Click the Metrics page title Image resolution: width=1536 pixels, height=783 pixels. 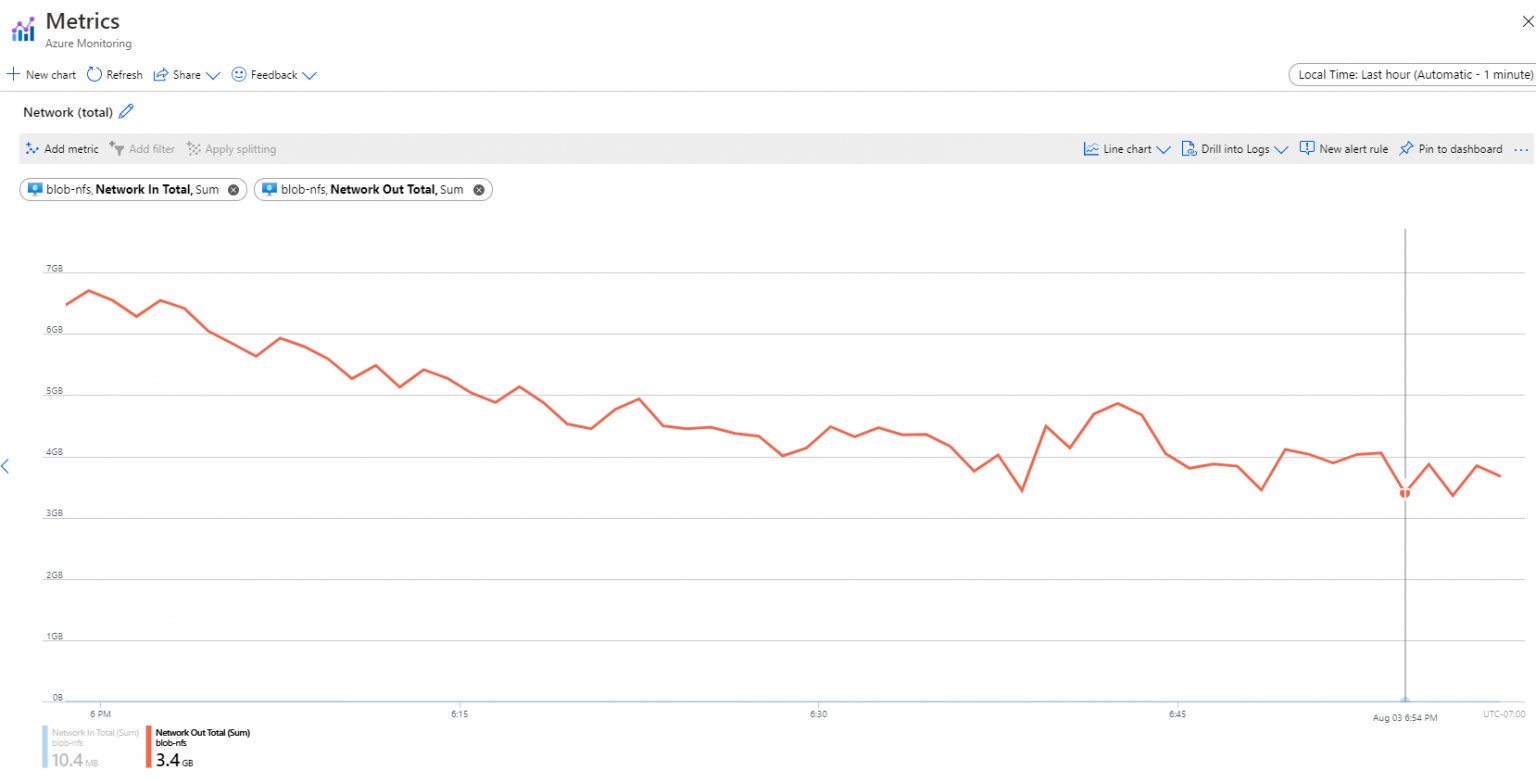pos(83,19)
